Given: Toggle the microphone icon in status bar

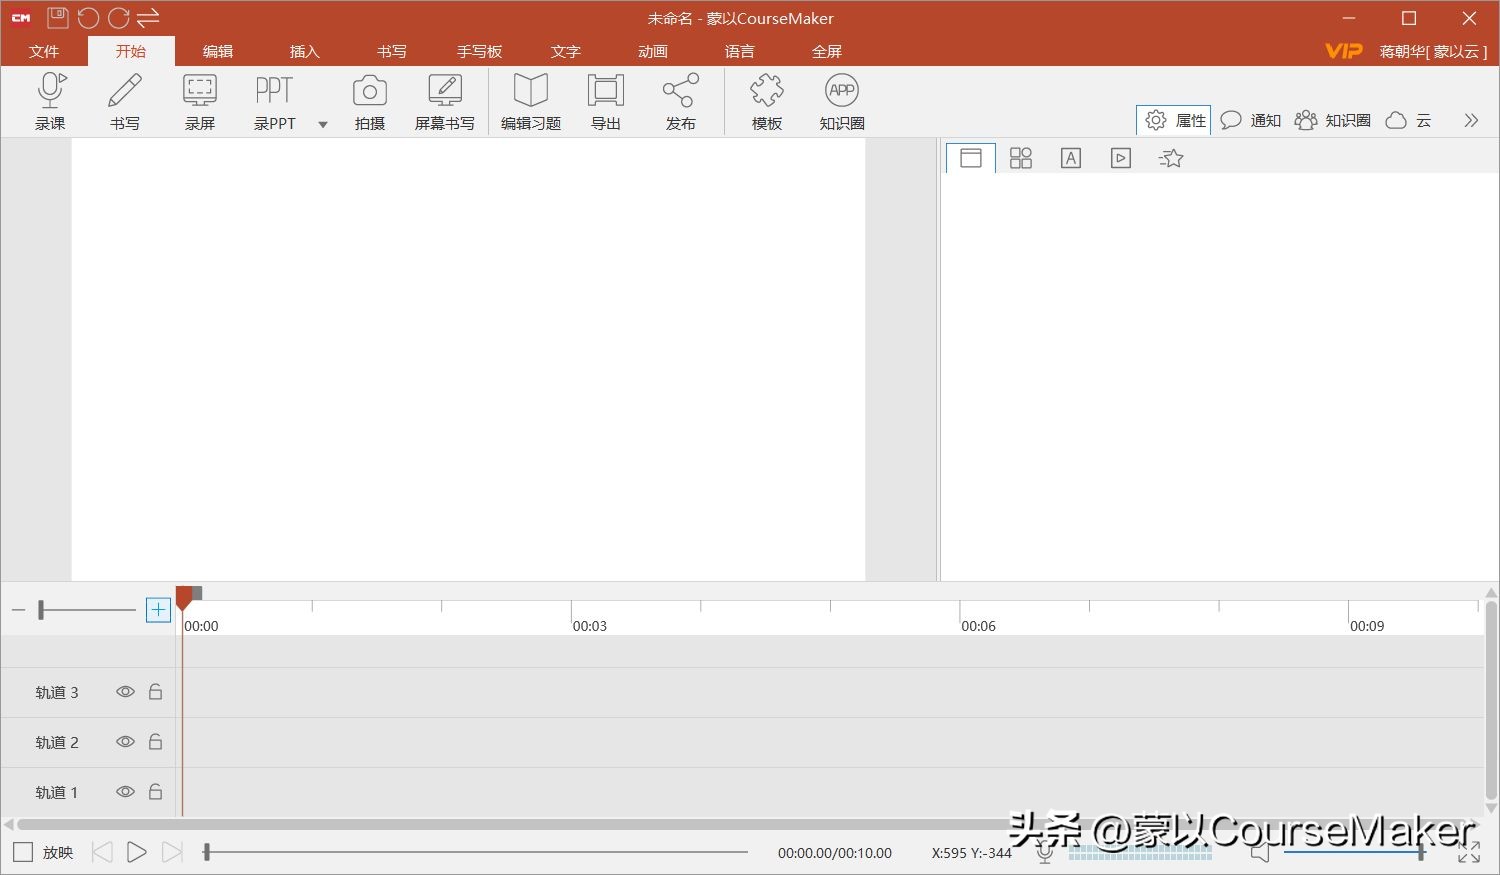Looking at the screenshot, I should (1045, 852).
